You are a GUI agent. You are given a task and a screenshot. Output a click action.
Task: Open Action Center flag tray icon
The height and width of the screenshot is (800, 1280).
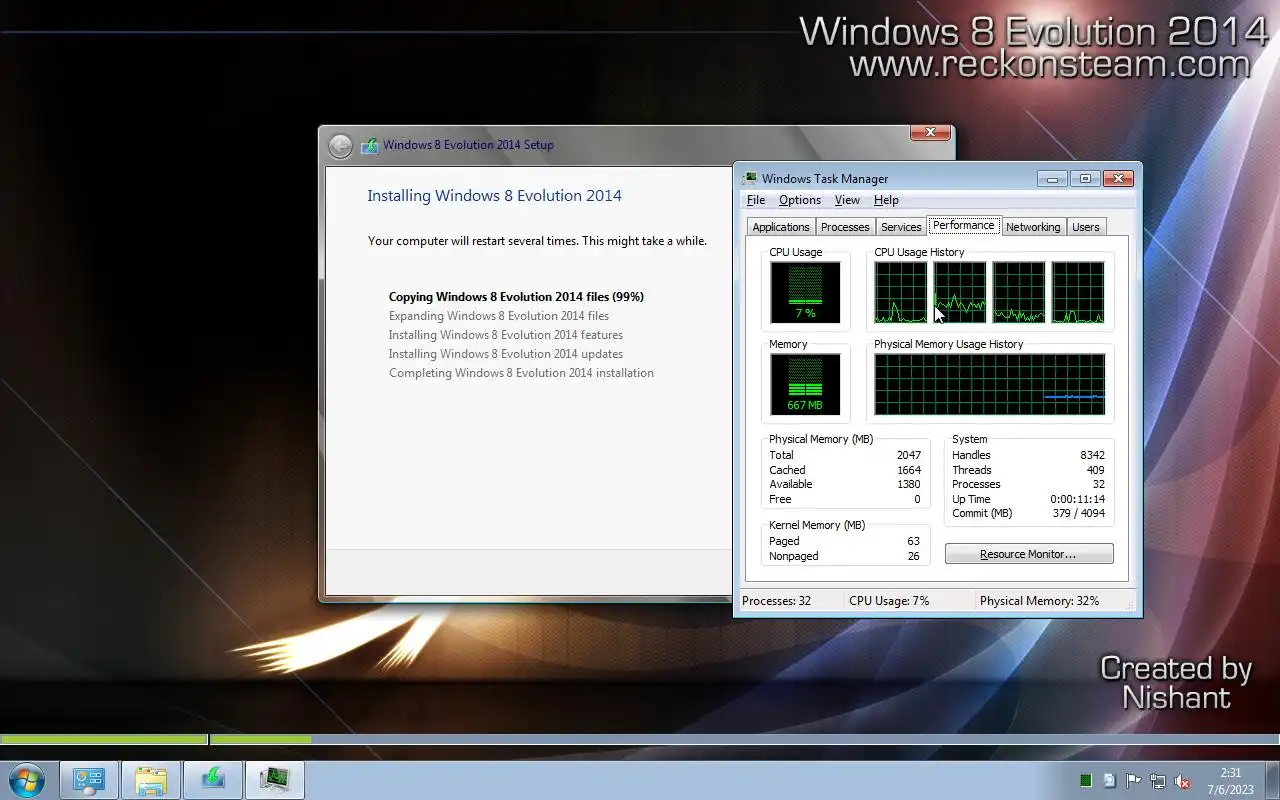tap(1134, 781)
